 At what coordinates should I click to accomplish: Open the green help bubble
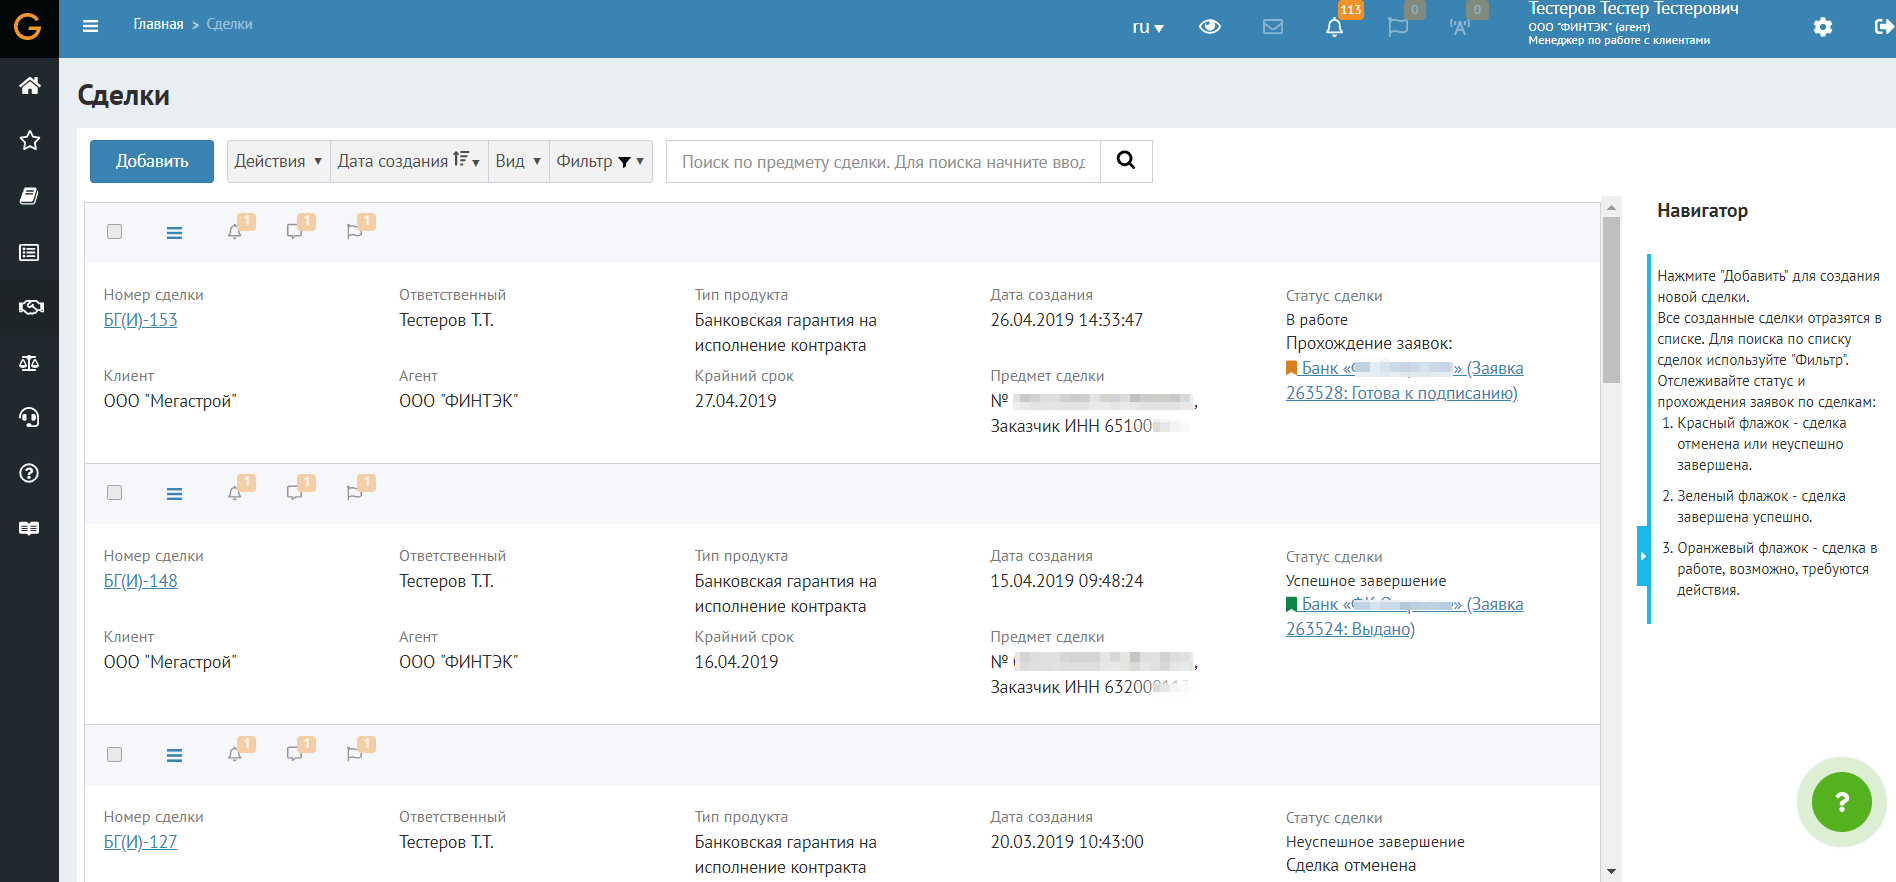coord(1842,802)
